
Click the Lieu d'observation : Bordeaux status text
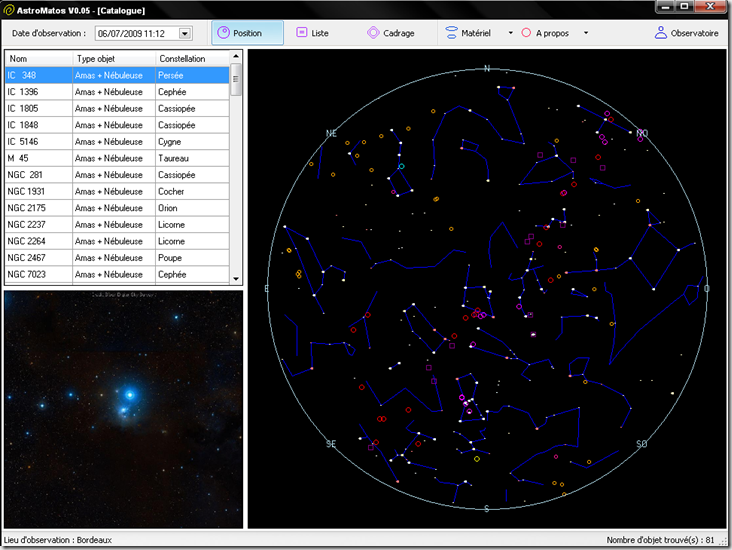pos(58,540)
